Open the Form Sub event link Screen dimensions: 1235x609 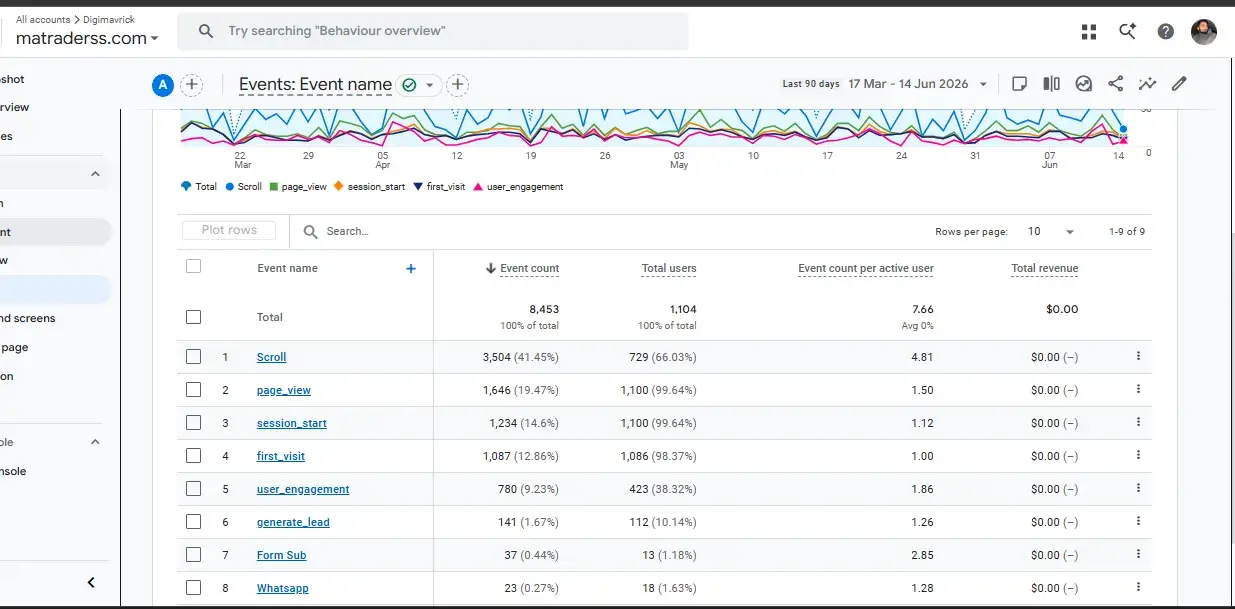[x=281, y=555]
